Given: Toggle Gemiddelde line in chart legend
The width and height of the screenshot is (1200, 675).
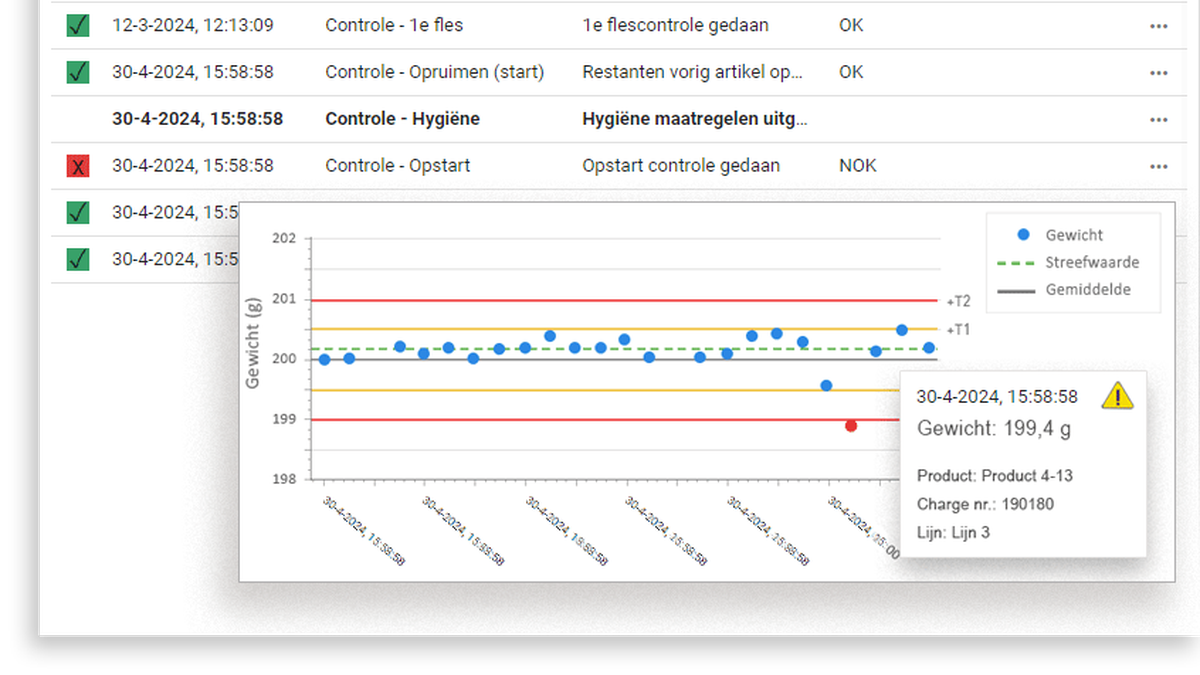Looking at the screenshot, I should pyautogui.click(x=1065, y=290).
